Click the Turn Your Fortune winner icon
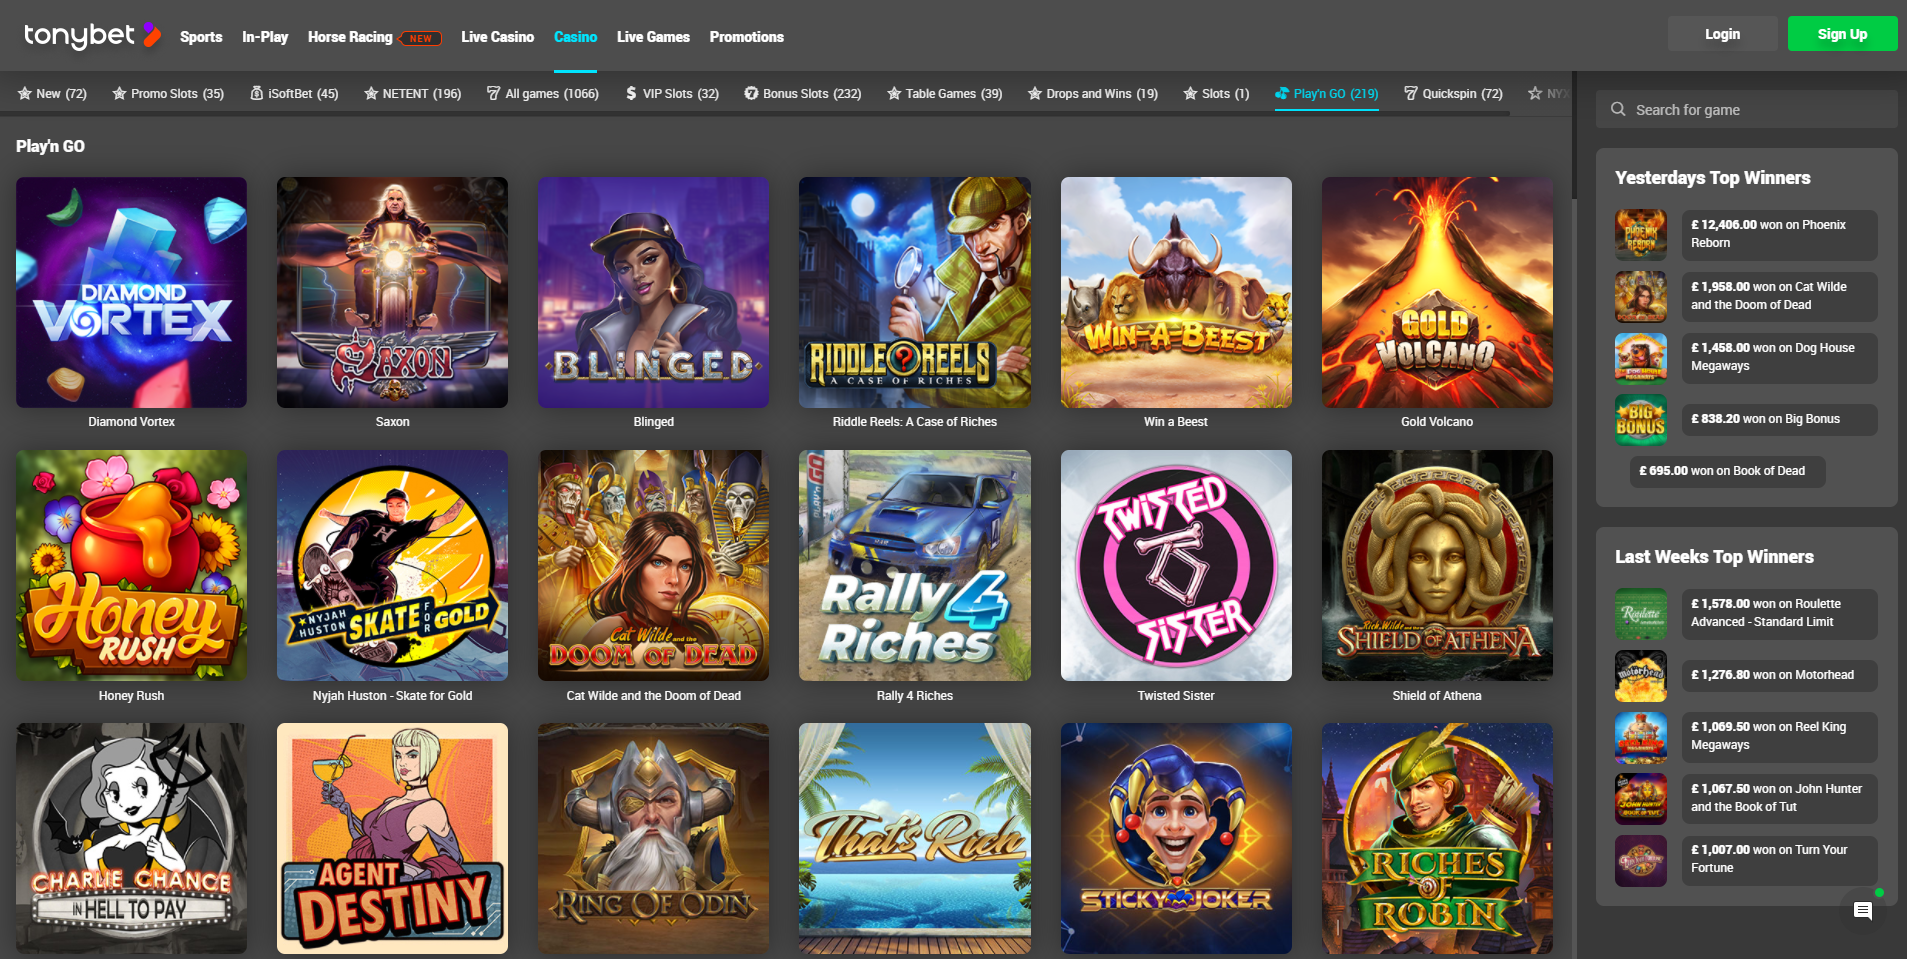This screenshot has width=1907, height=959. [x=1641, y=860]
